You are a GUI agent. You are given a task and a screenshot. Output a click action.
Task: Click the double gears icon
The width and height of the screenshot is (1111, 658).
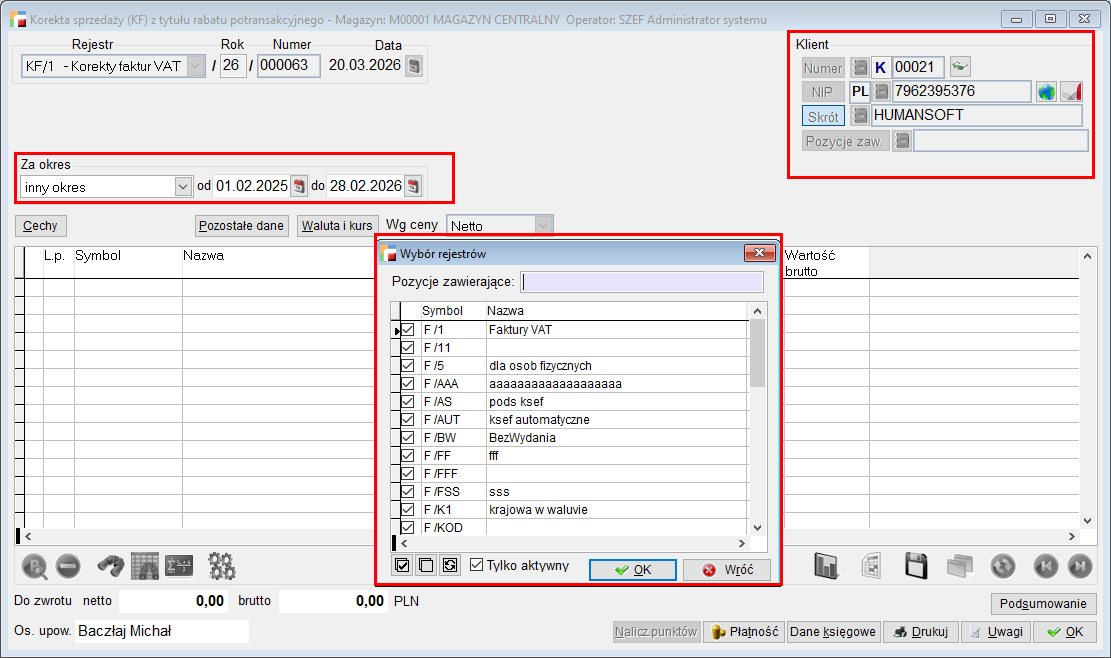click(221, 566)
